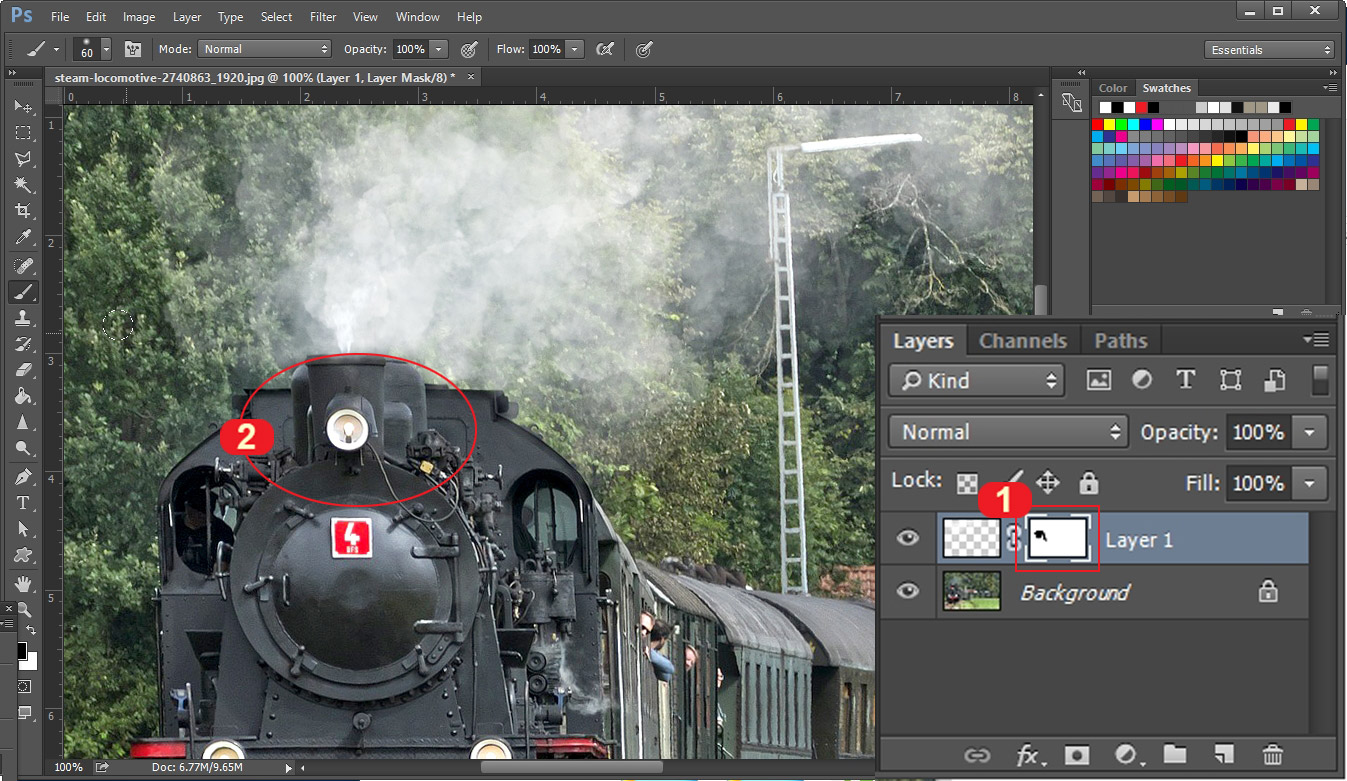Select Layer 1 mask thumbnail

click(x=1058, y=539)
